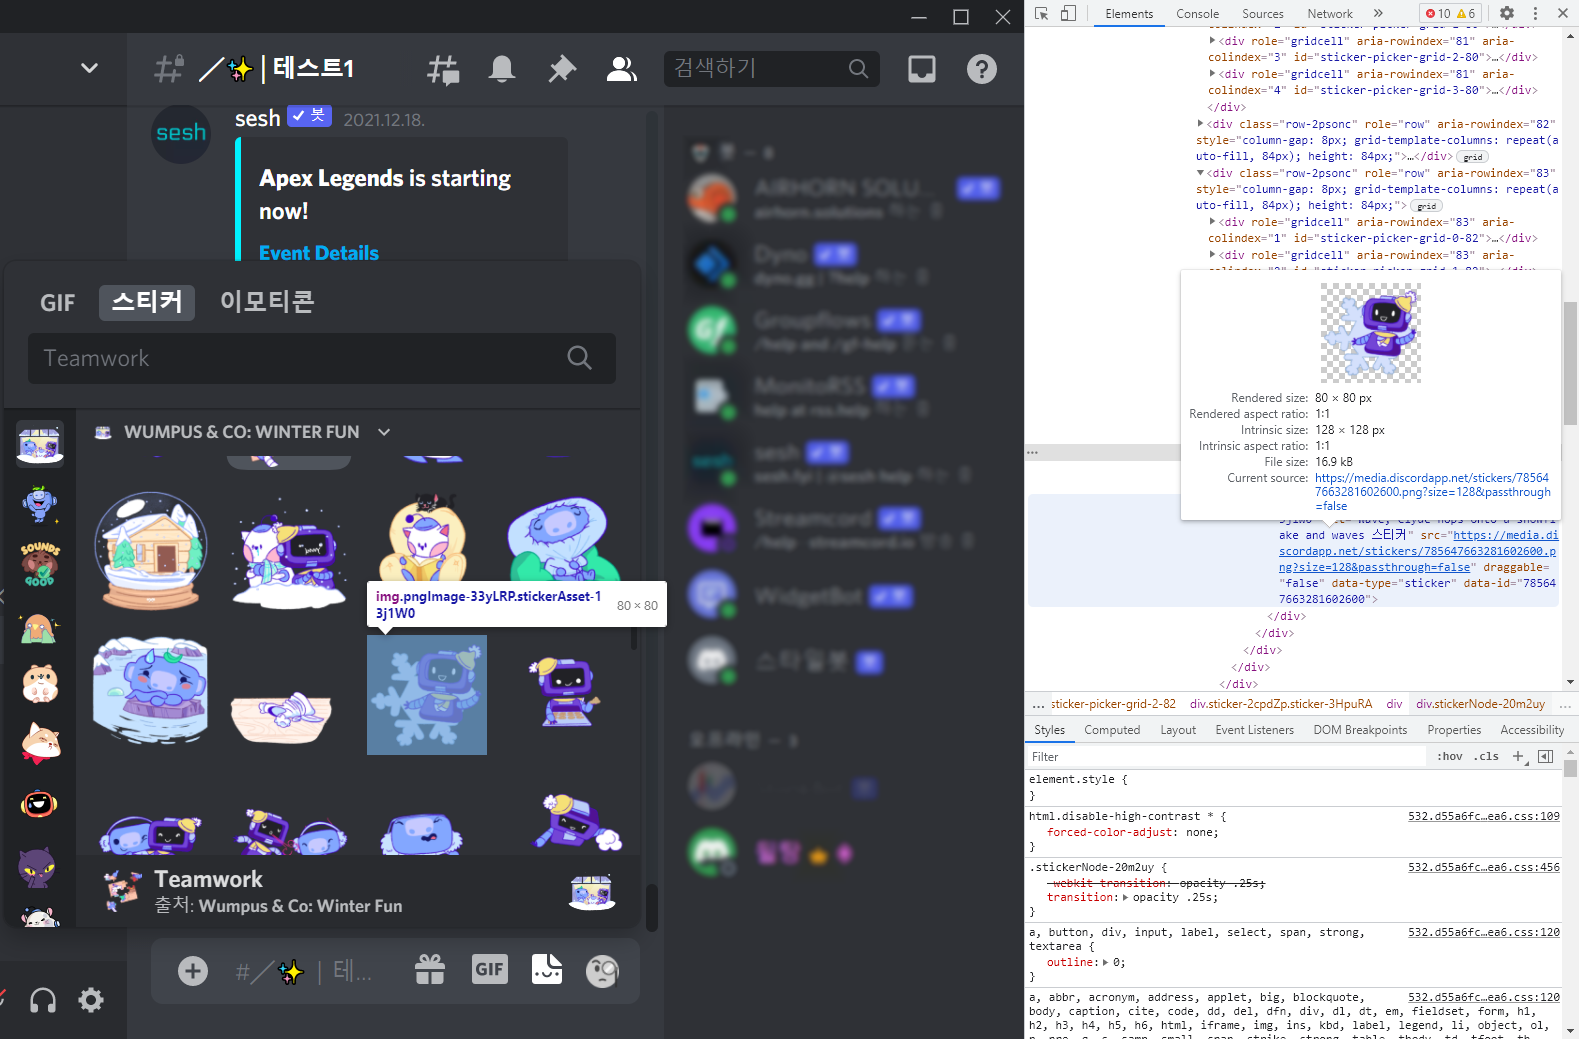1579x1039 pixels.
Task: Toggle the .cls element classes button
Action: [x=1486, y=756]
